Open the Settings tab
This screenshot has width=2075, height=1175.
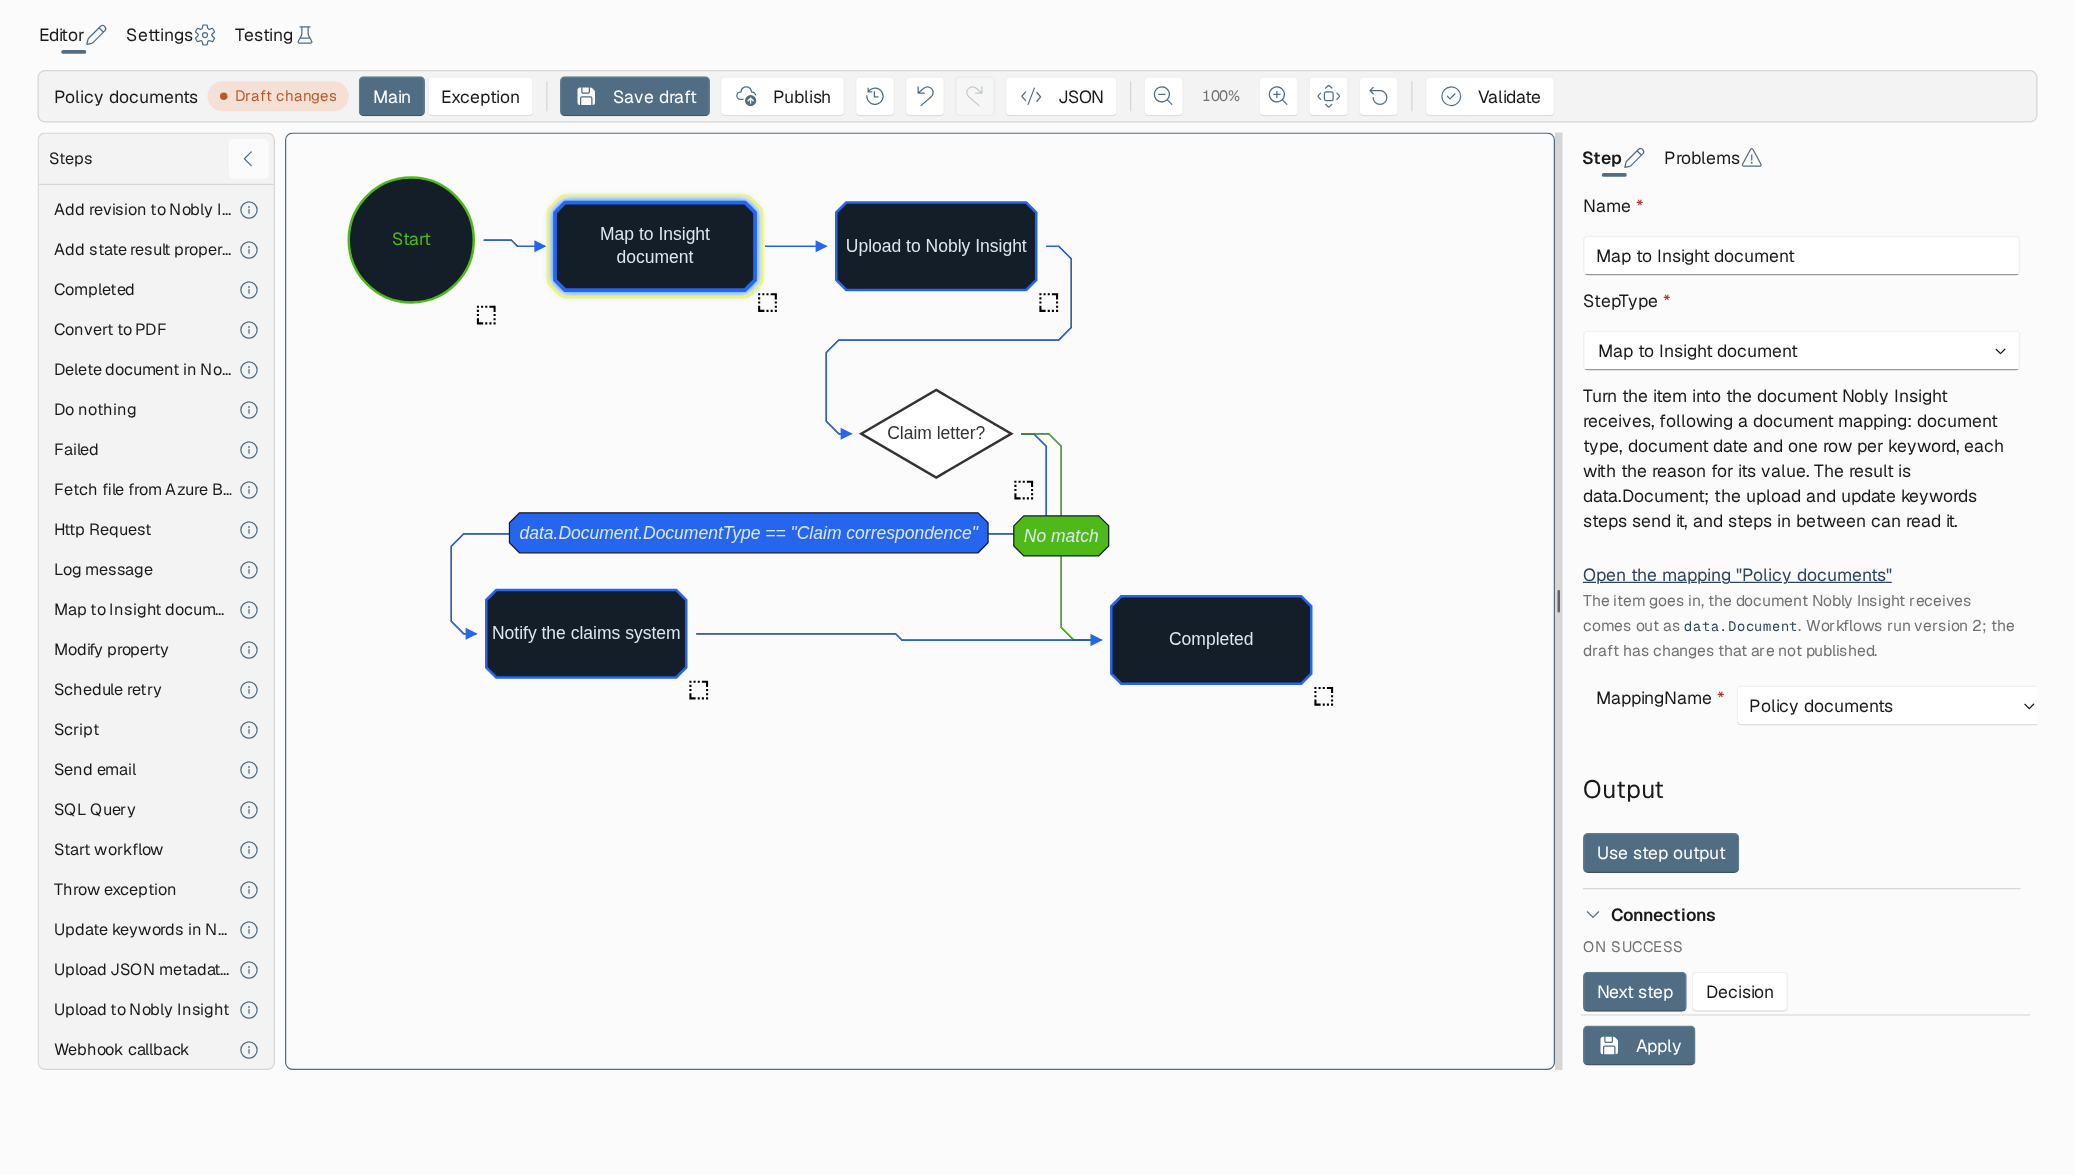170,35
